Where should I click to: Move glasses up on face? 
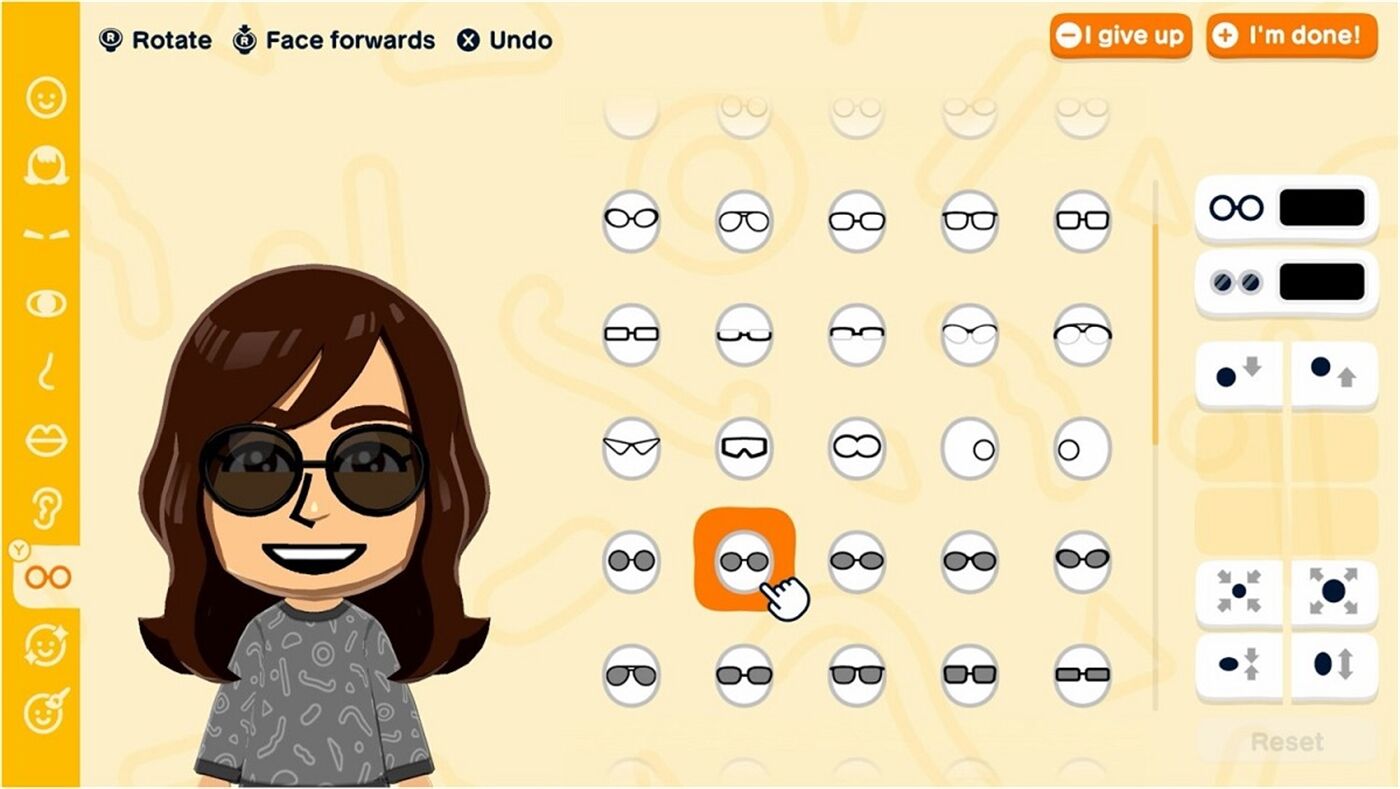(1334, 373)
